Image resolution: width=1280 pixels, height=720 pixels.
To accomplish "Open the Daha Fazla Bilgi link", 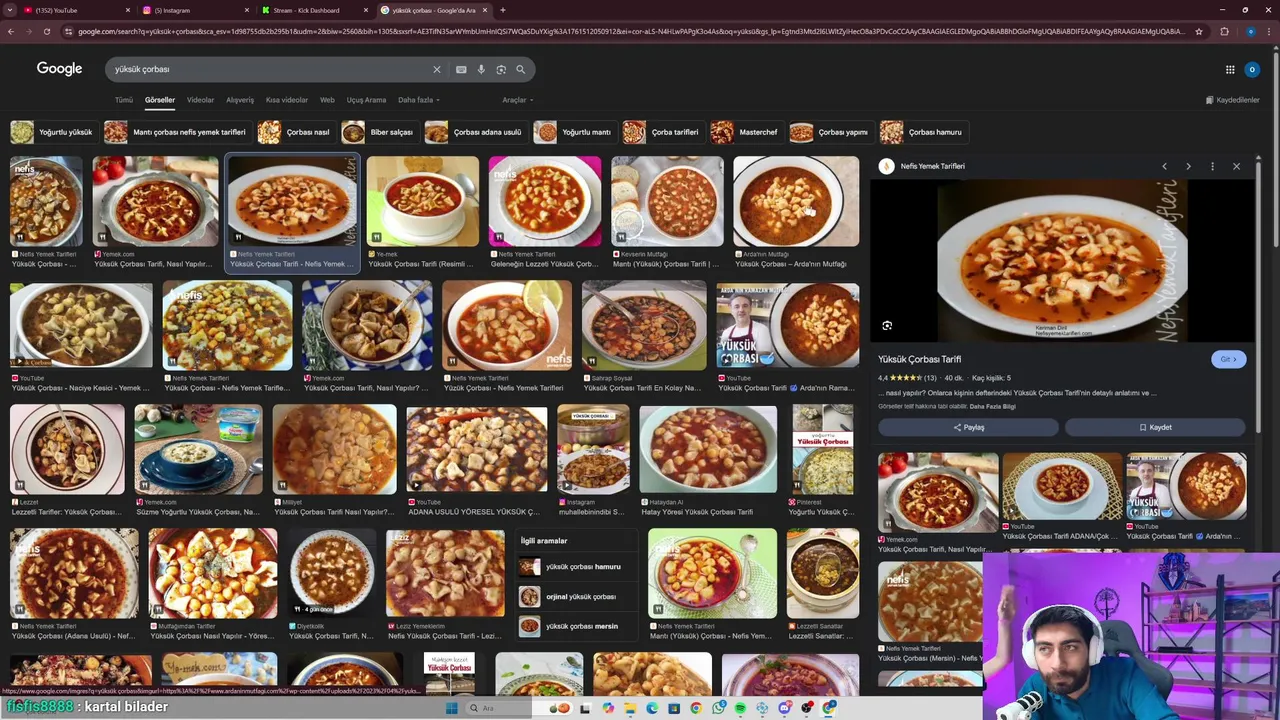I will click(992, 406).
